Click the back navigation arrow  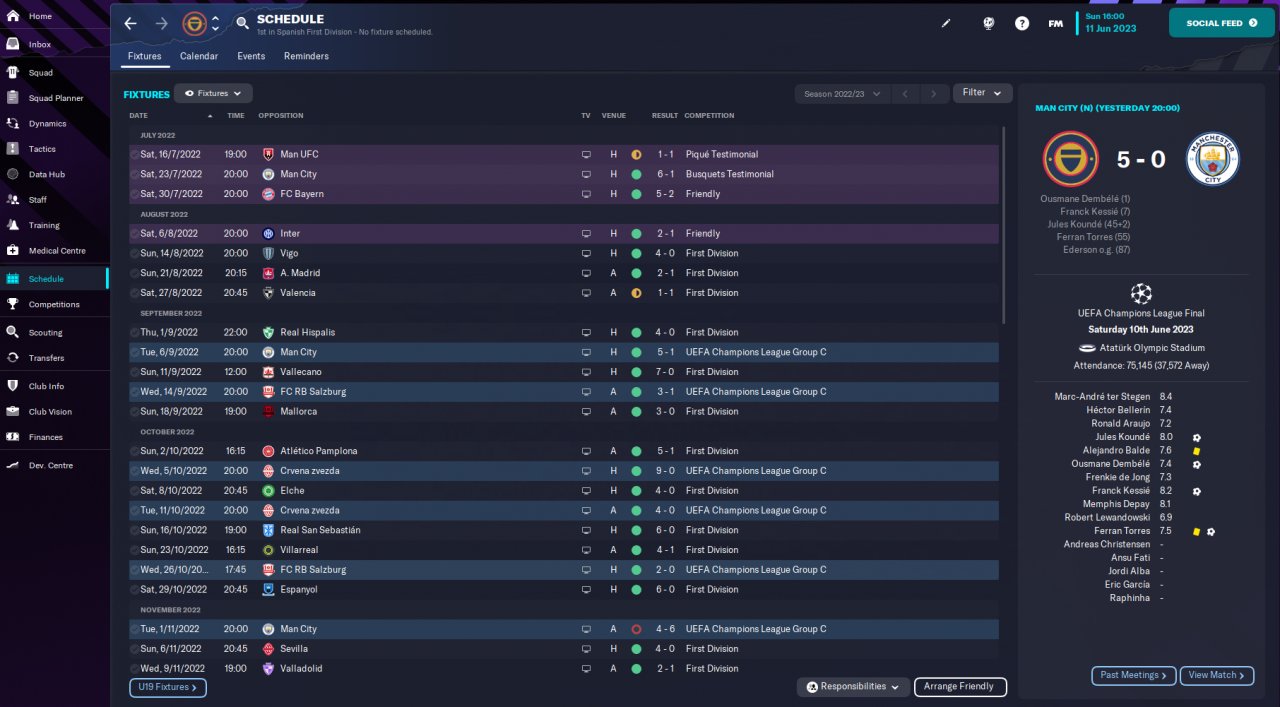tap(130, 22)
